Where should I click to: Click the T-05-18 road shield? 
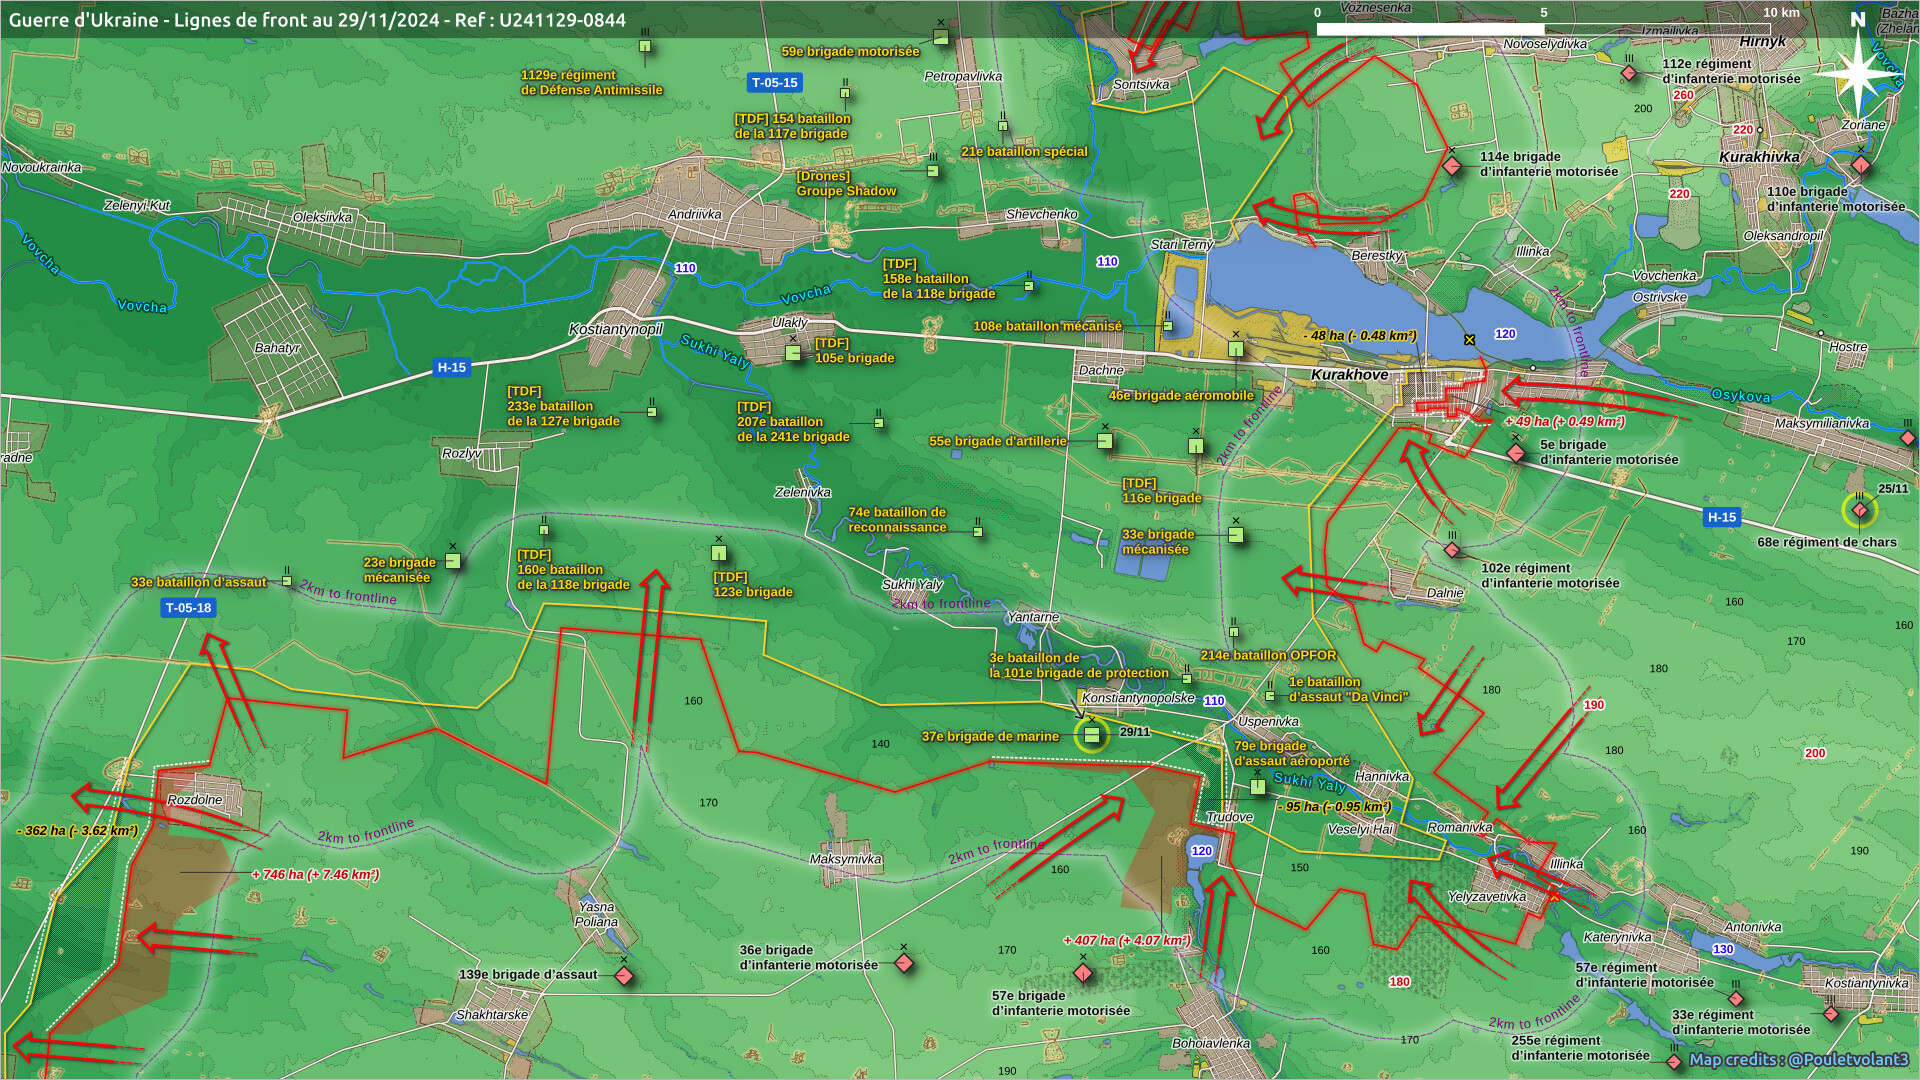click(188, 608)
